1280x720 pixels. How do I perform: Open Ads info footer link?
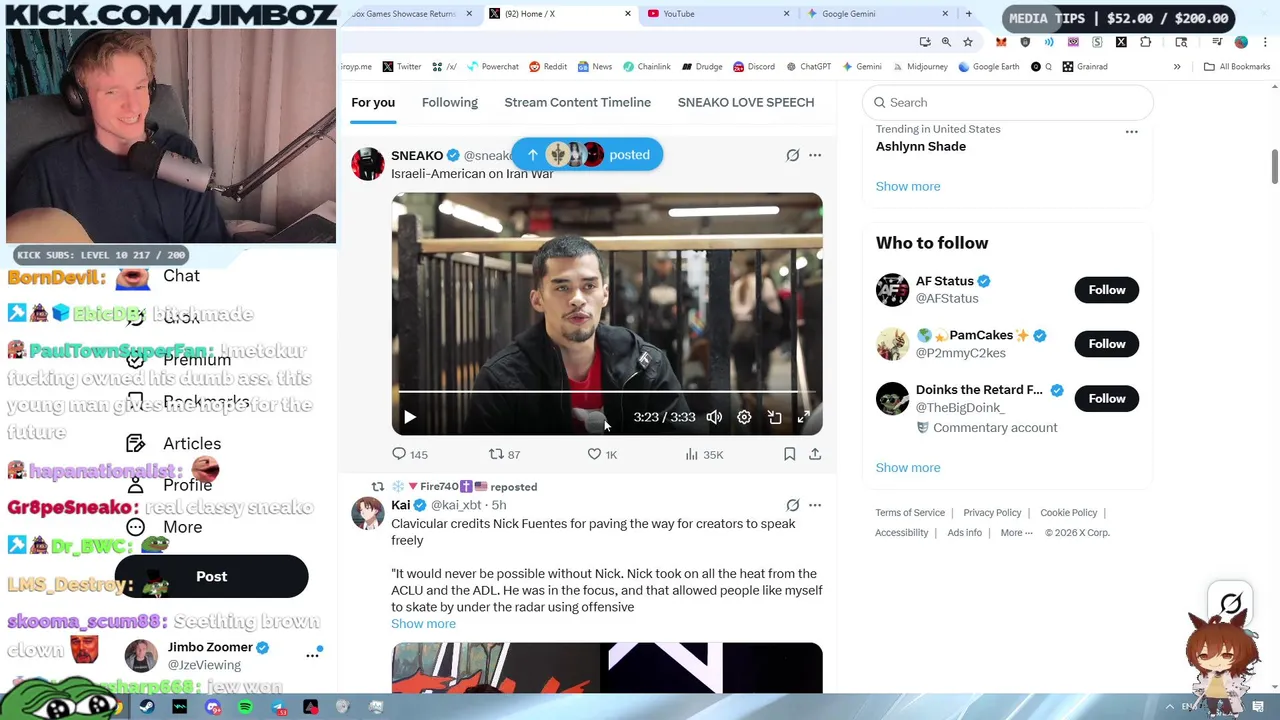964,533
